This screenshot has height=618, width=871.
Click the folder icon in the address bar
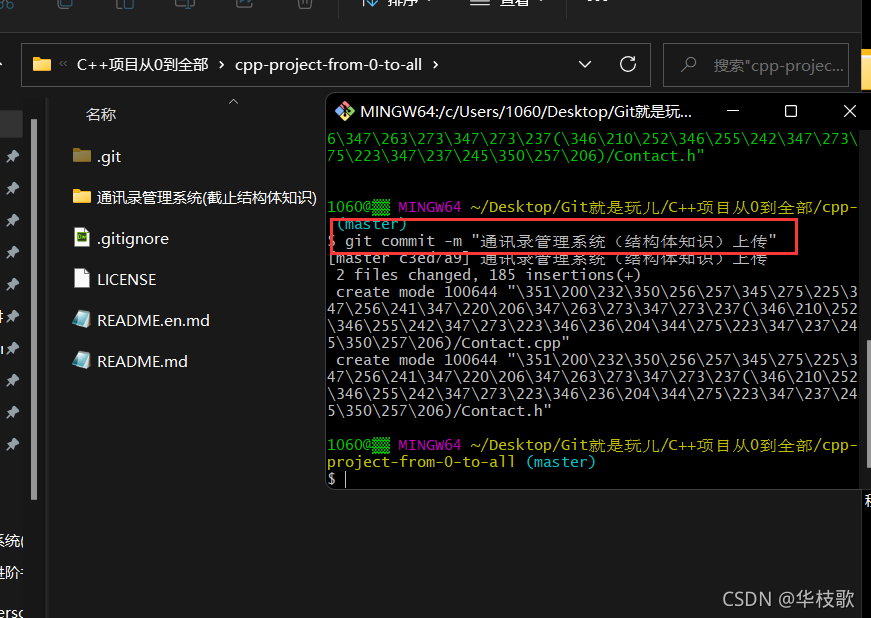point(42,64)
